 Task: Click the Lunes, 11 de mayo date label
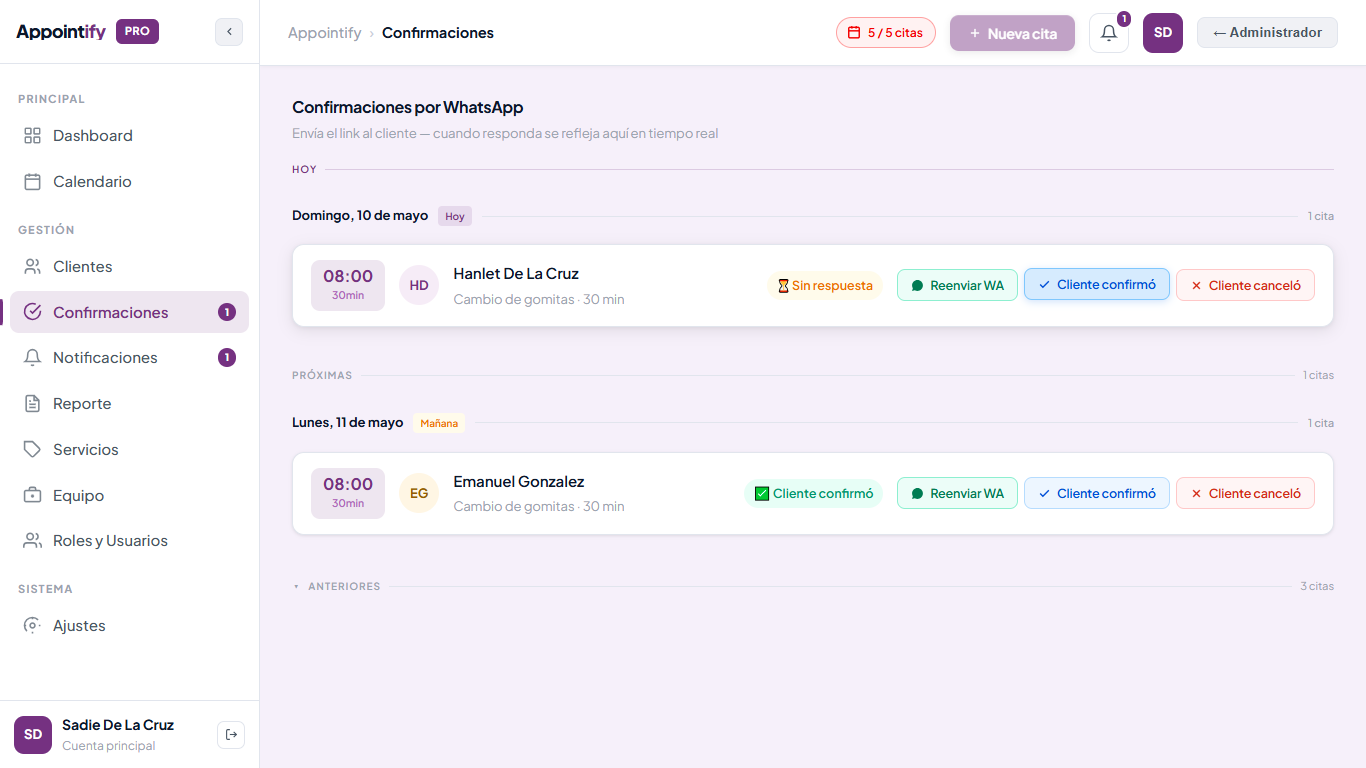(x=347, y=423)
